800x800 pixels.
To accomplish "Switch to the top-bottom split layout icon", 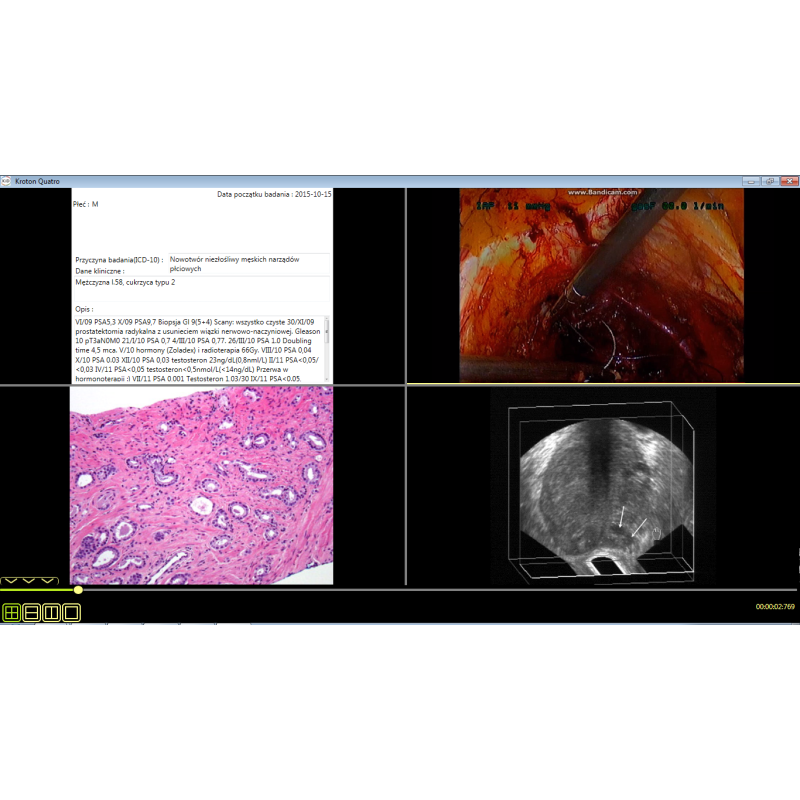I will pyautogui.click(x=32, y=612).
